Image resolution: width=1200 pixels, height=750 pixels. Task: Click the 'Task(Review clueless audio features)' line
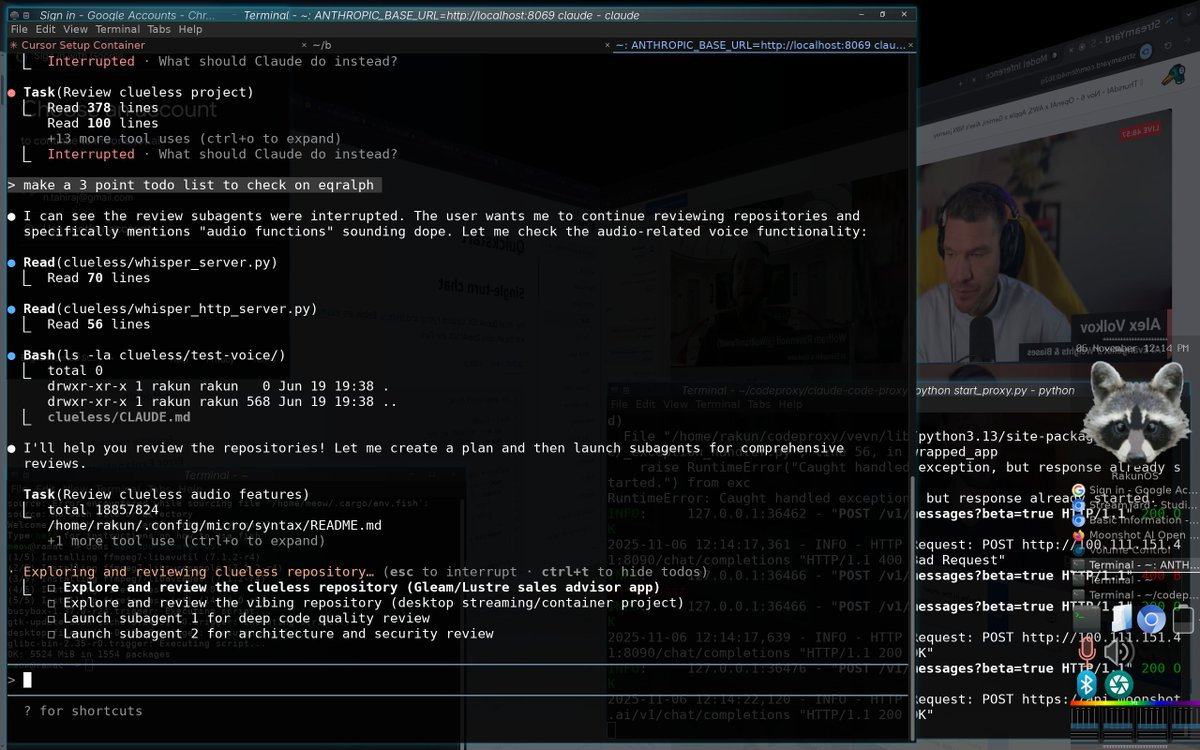click(x=166, y=494)
